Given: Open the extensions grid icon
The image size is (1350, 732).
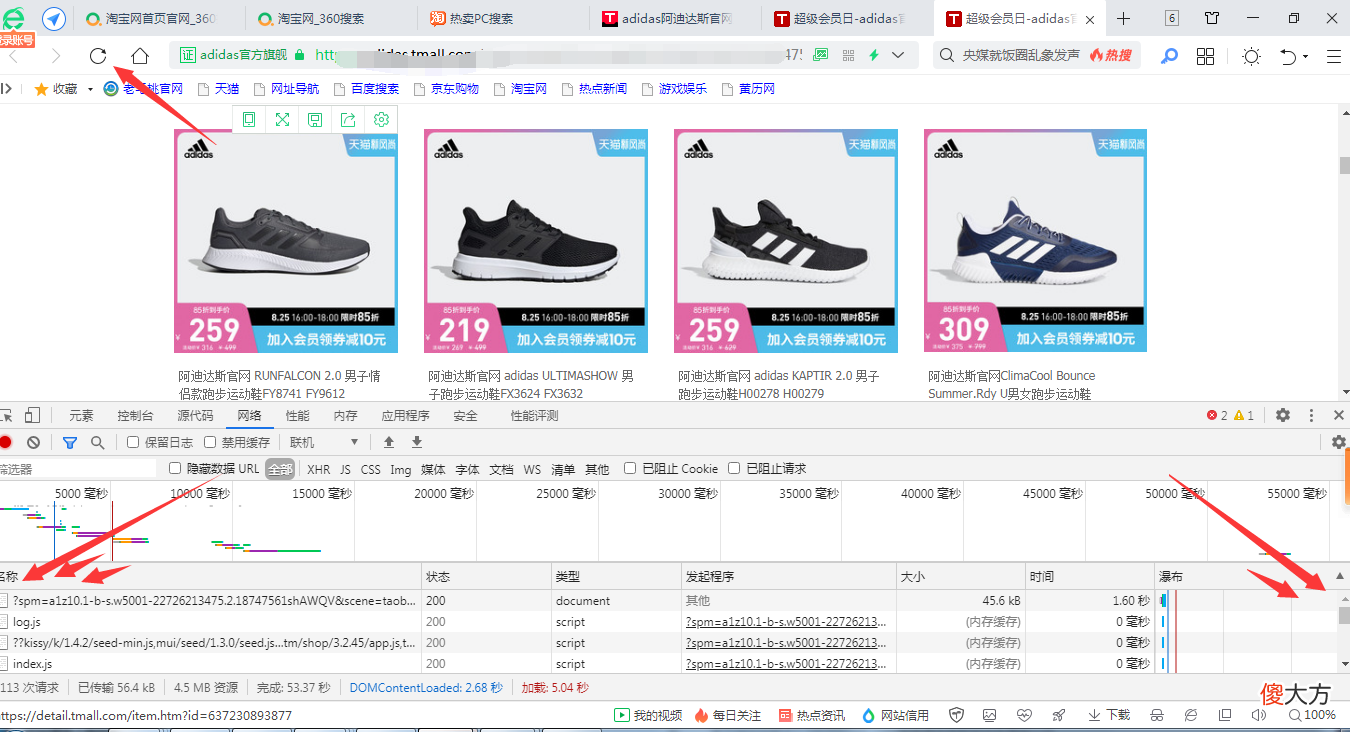Looking at the screenshot, I should click(1205, 56).
